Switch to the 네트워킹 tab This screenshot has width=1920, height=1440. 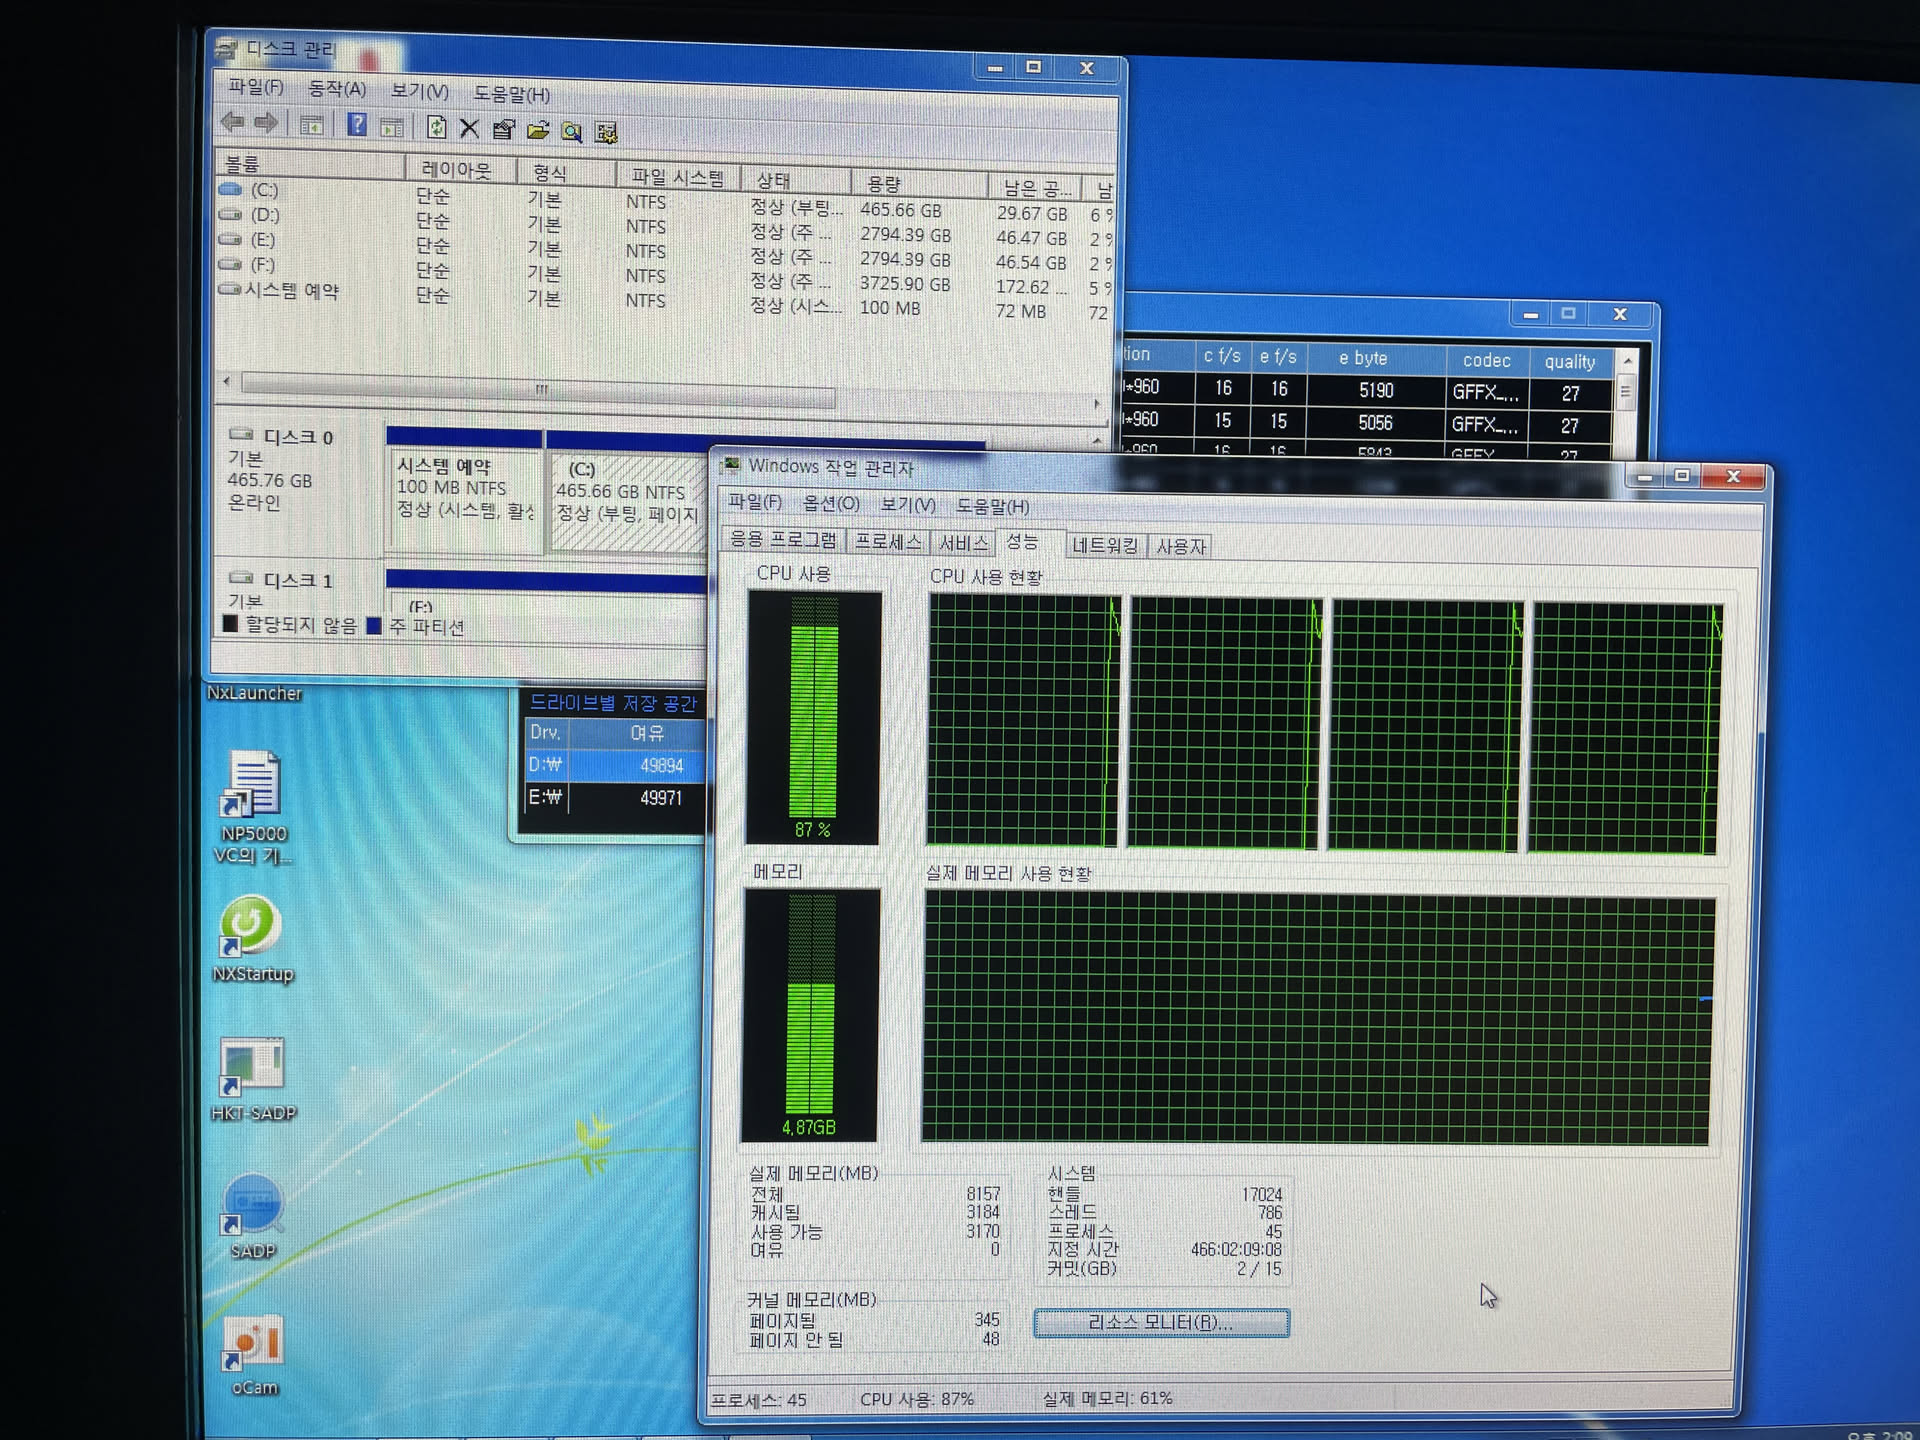pos(1104,546)
